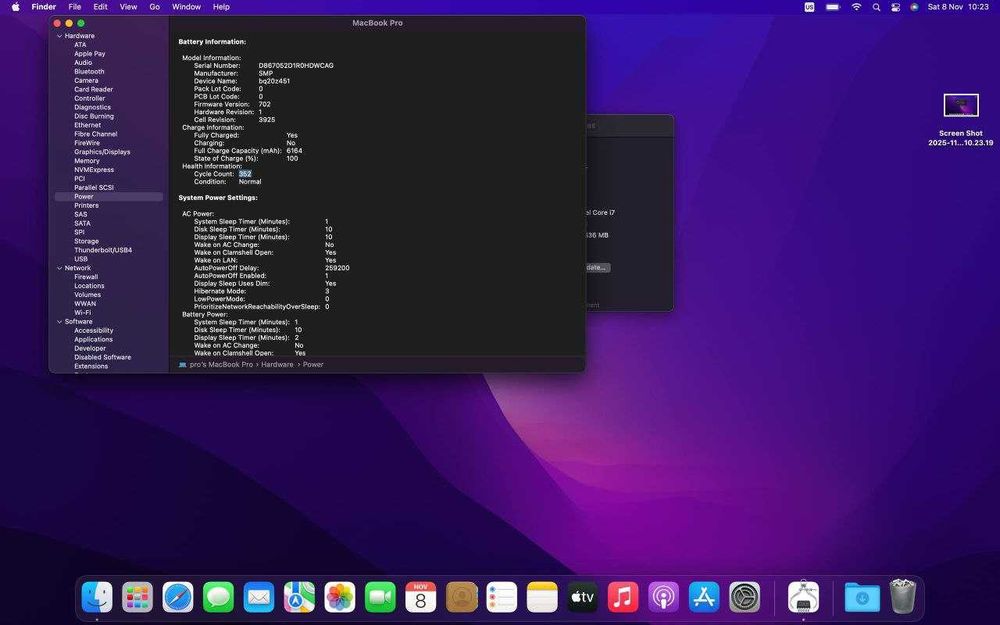Open the Trash in the Dock
Viewport: 1000px width, 625px height.
(x=903, y=596)
